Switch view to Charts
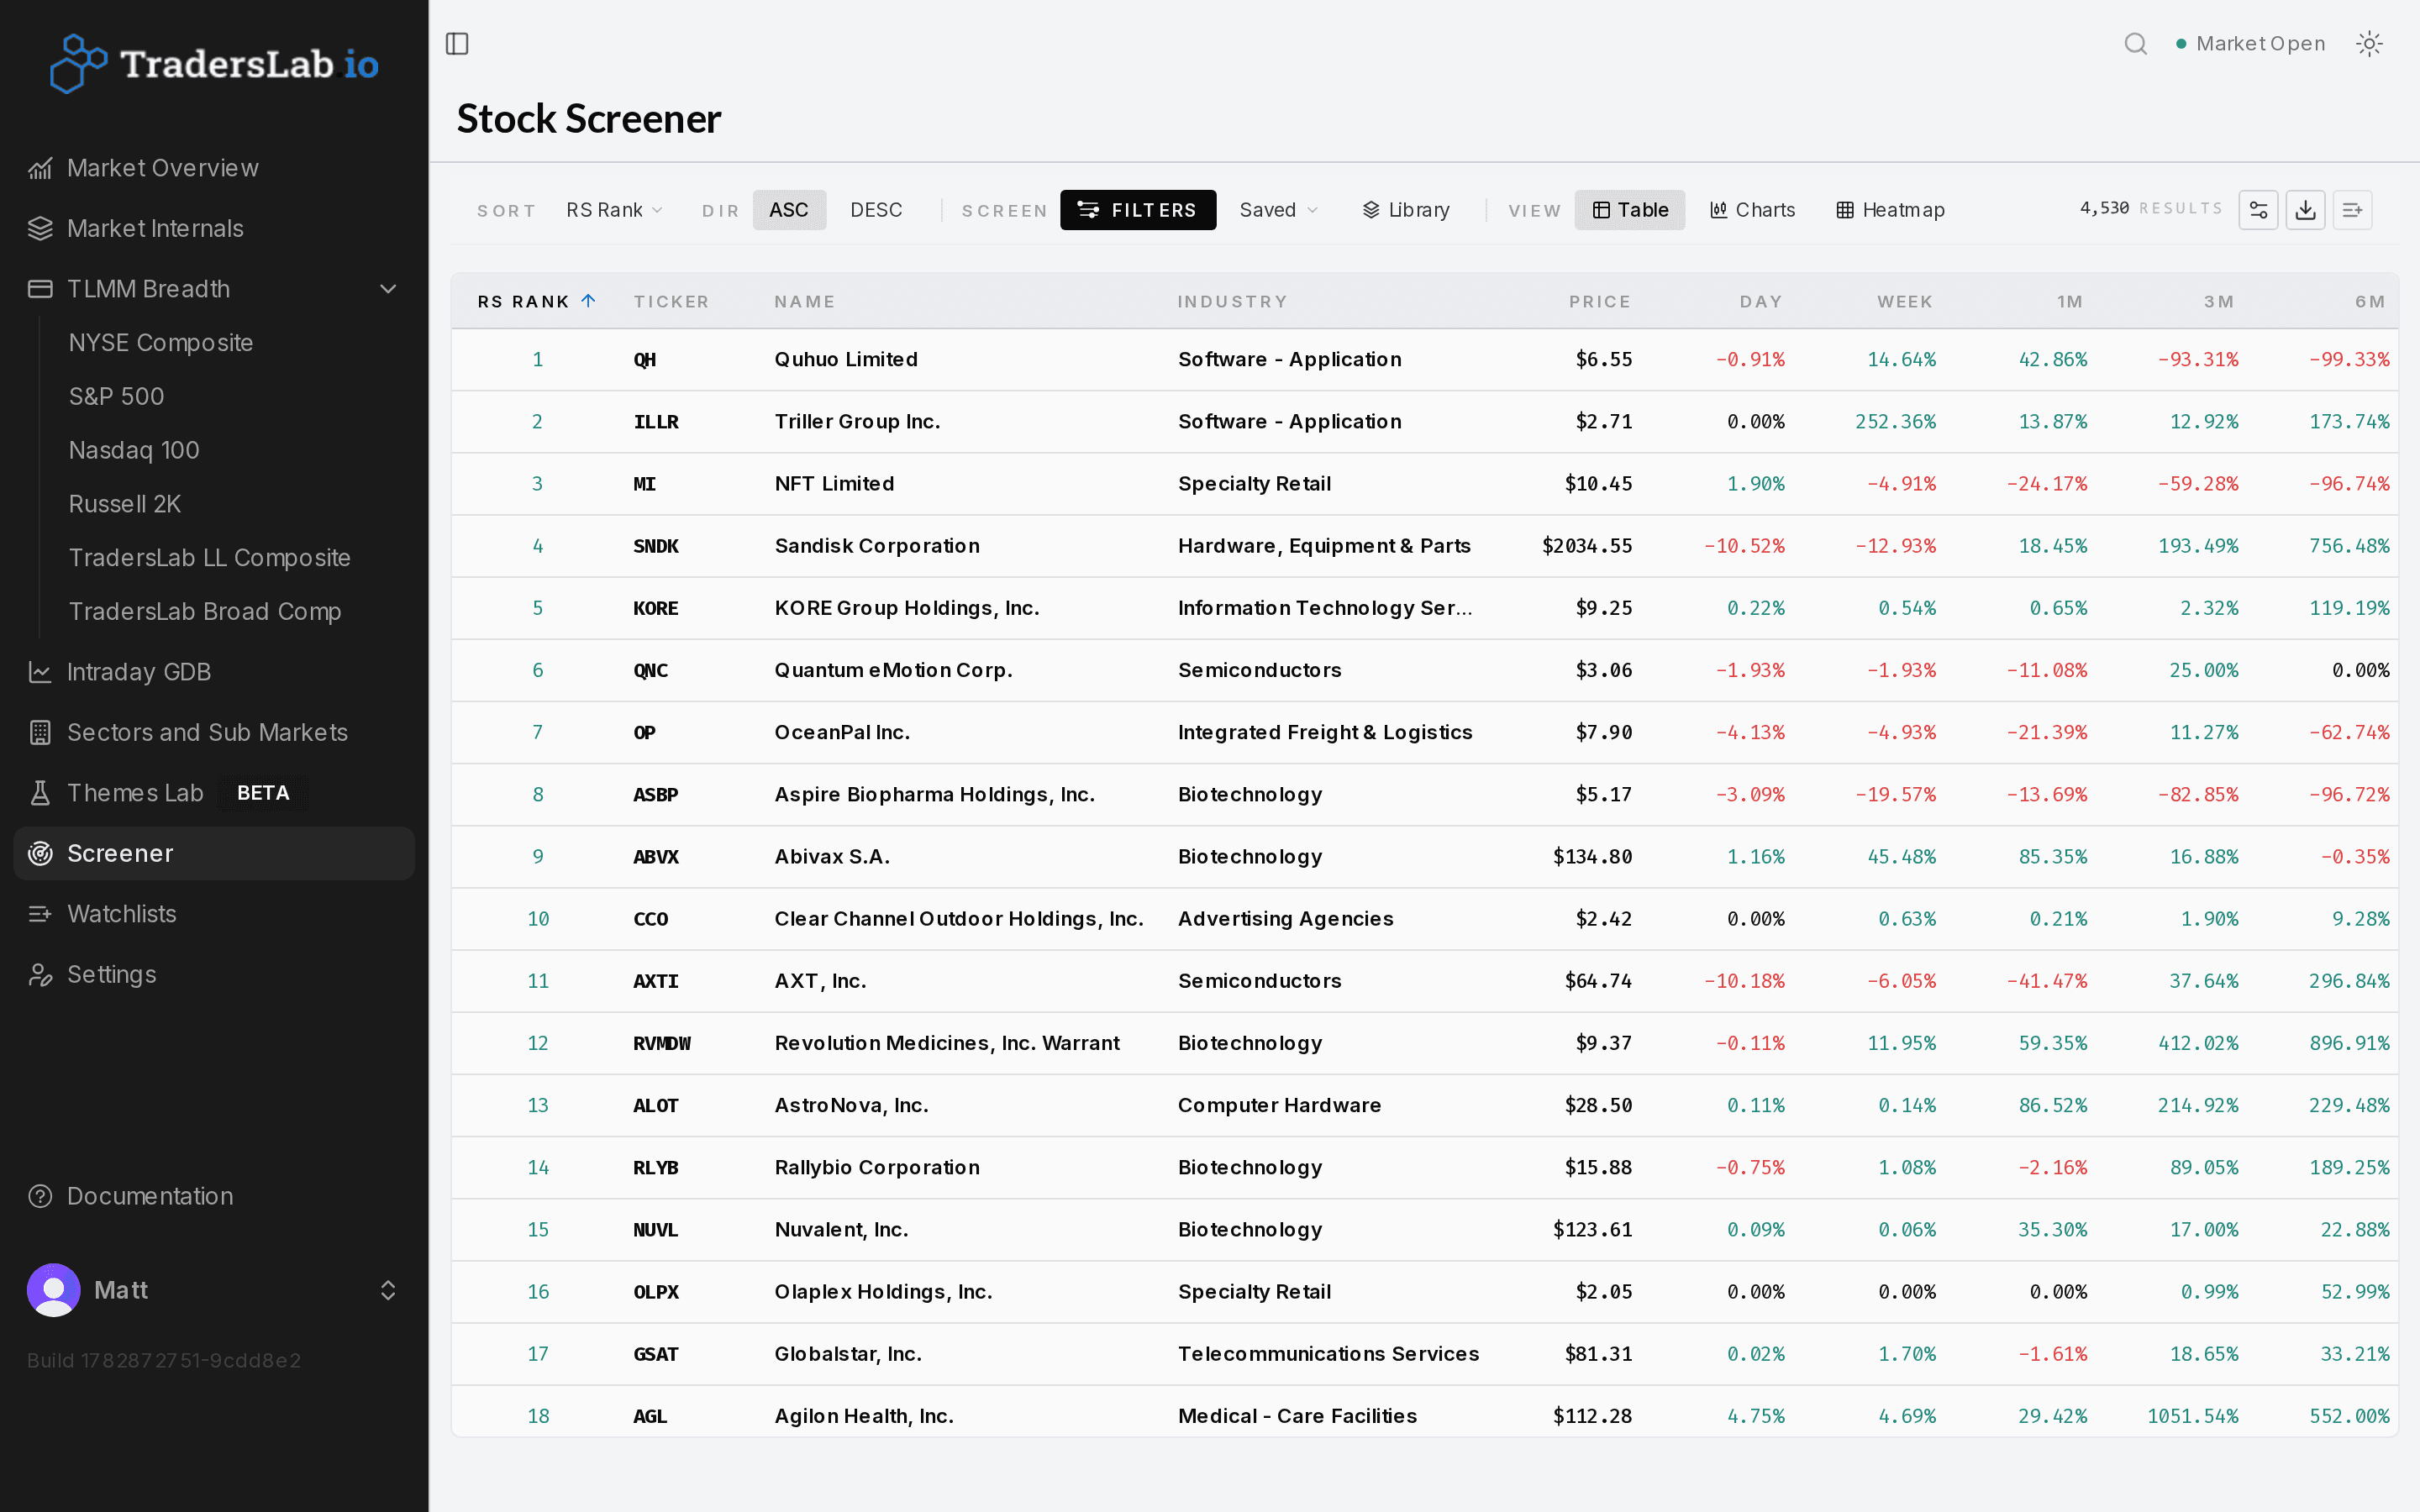This screenshot has width=2420, height=1512. click(1752, 210)
